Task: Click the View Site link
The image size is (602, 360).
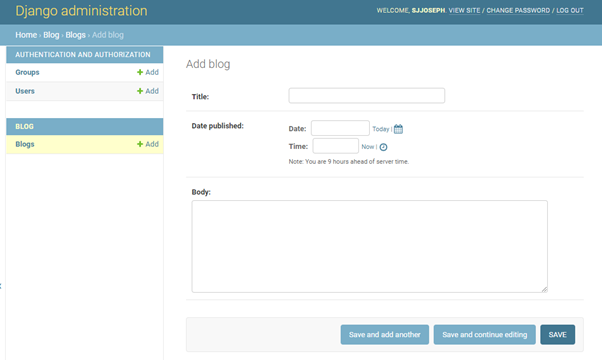Action: tap(464, 10)
